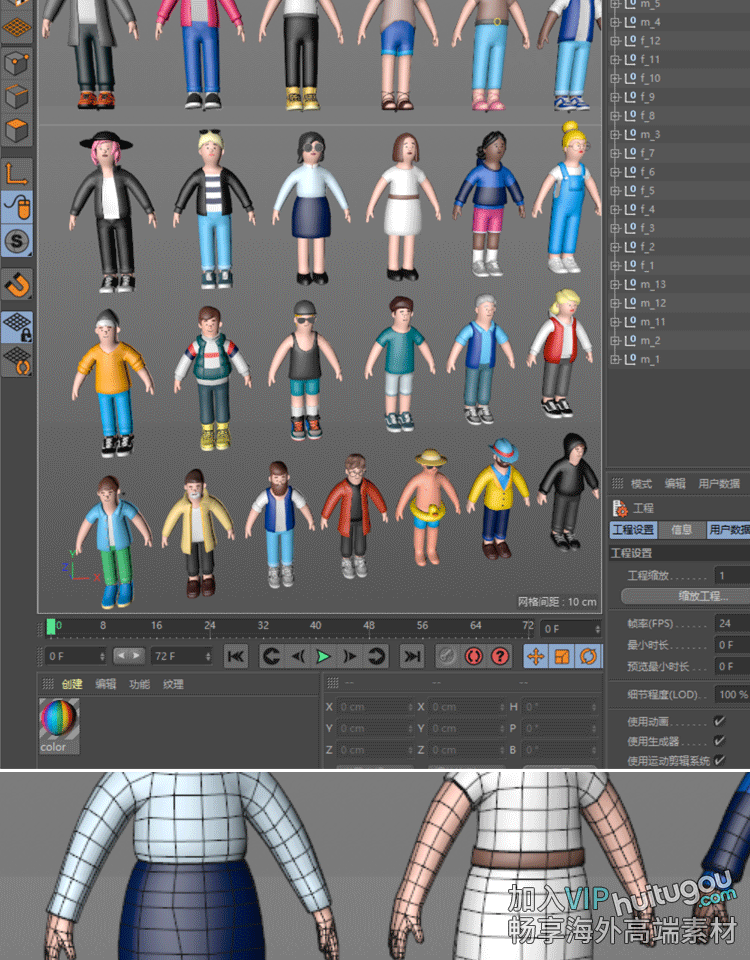Open the 创建 menu in material manager
This screenshot has height=960, width=750.
click(72, 684)
